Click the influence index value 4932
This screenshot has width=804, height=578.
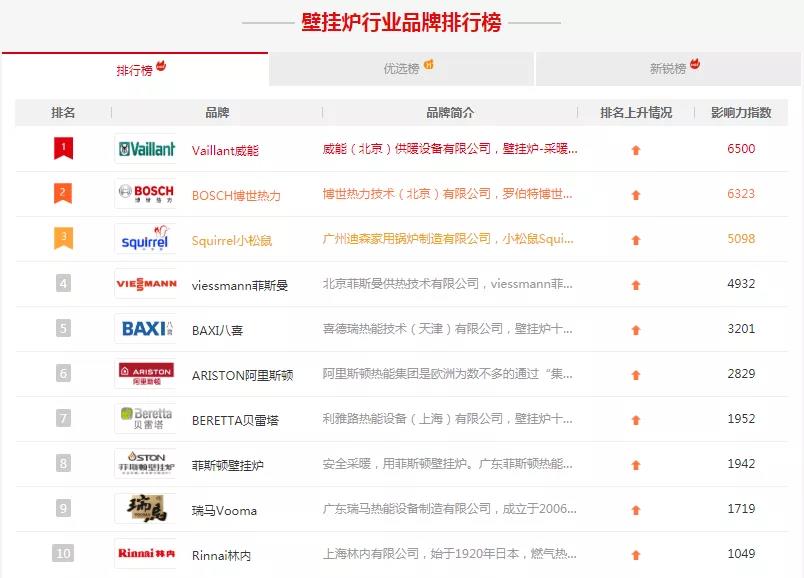pos(741,284)
